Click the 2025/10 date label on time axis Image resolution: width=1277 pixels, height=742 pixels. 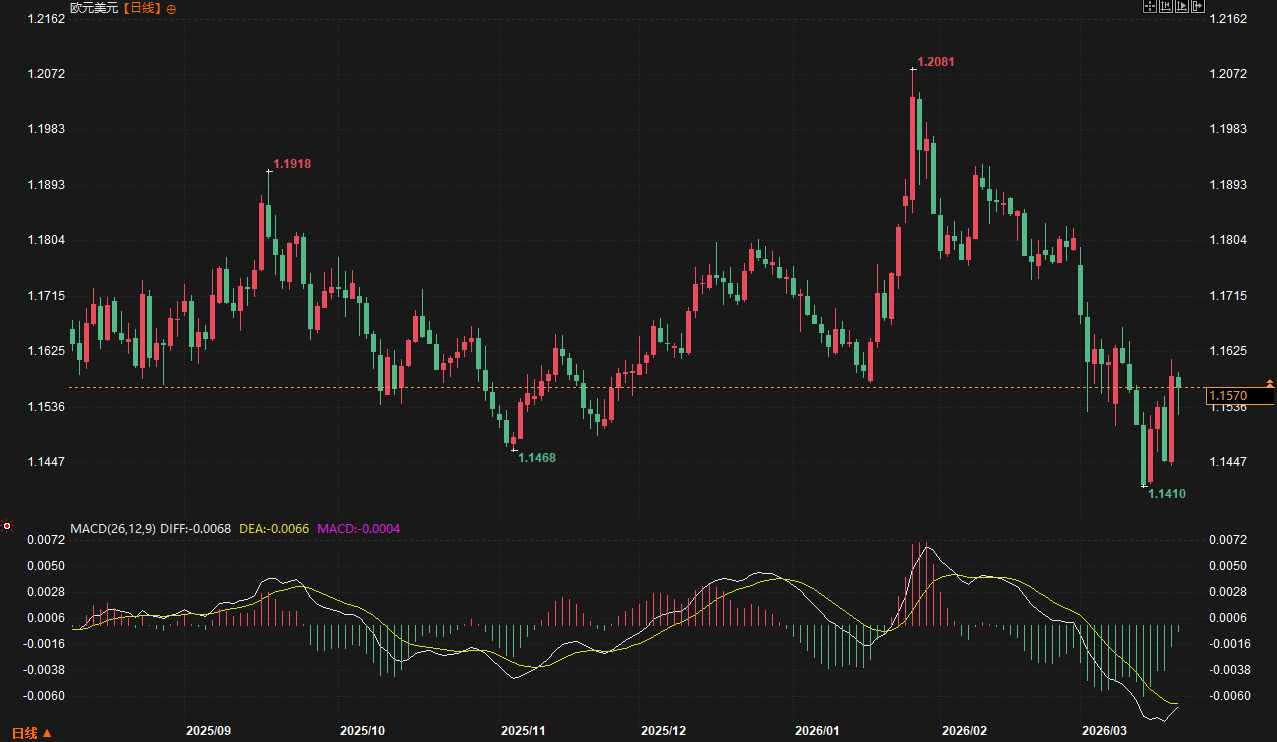tap(363, 731)
